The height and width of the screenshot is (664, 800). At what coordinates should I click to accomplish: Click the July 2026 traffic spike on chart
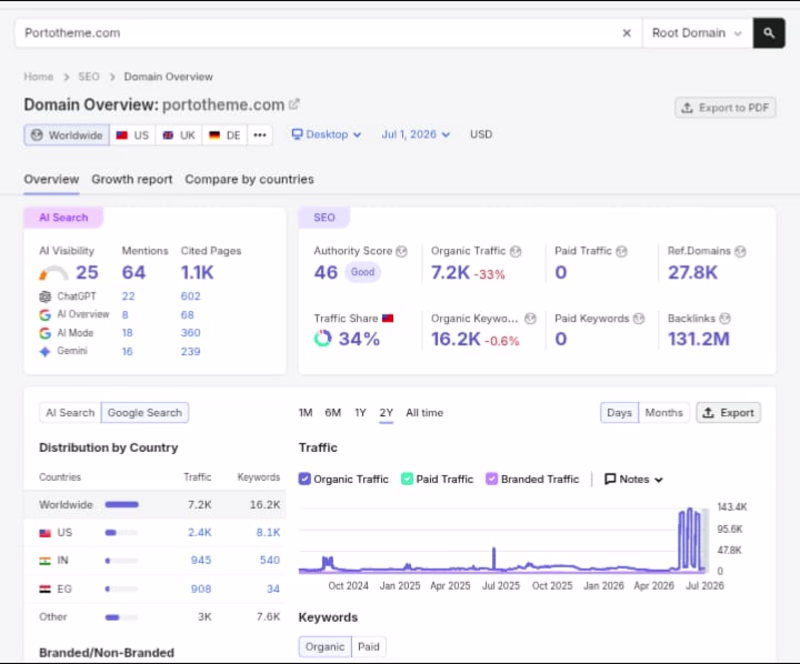[x=690, y=538]
